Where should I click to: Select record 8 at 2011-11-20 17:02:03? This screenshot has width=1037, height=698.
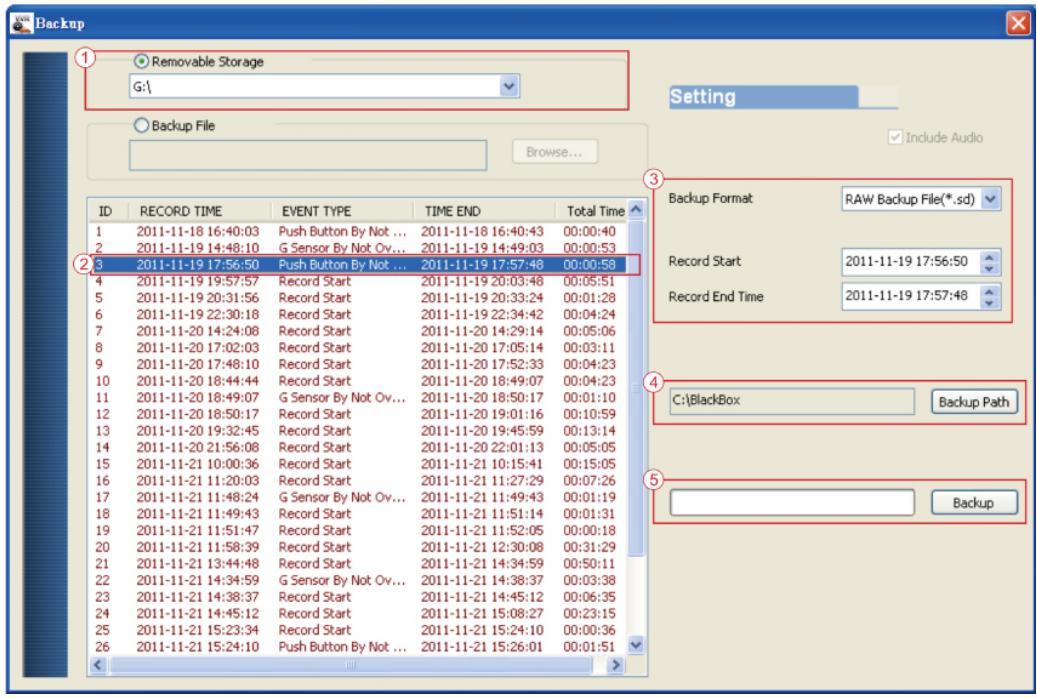coord(358,347)
